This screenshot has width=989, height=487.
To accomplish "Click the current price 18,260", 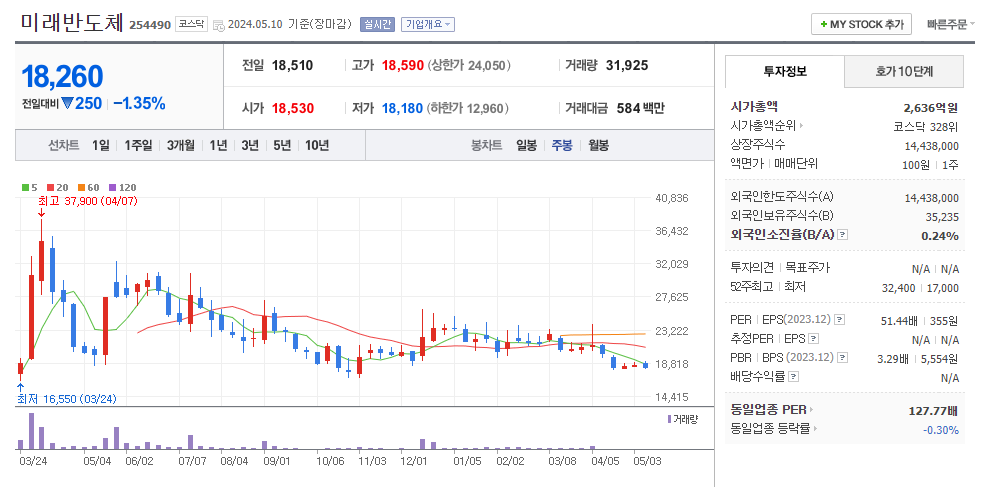I will click(62, 76).
